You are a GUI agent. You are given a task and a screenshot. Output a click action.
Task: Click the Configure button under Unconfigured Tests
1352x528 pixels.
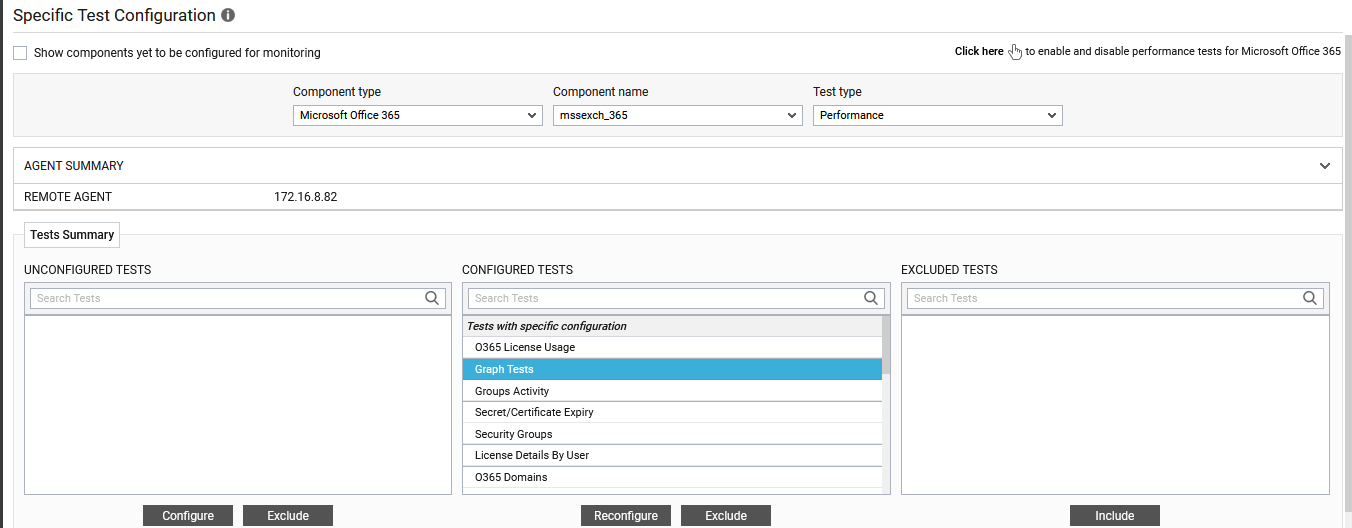point(188,516)
